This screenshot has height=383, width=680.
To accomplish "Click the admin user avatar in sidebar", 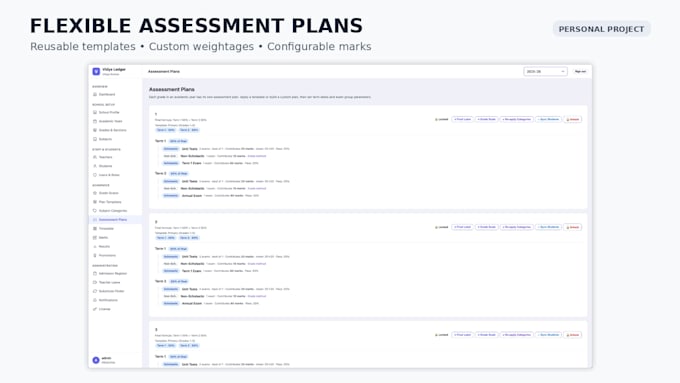I will click(x=96, y=360).
